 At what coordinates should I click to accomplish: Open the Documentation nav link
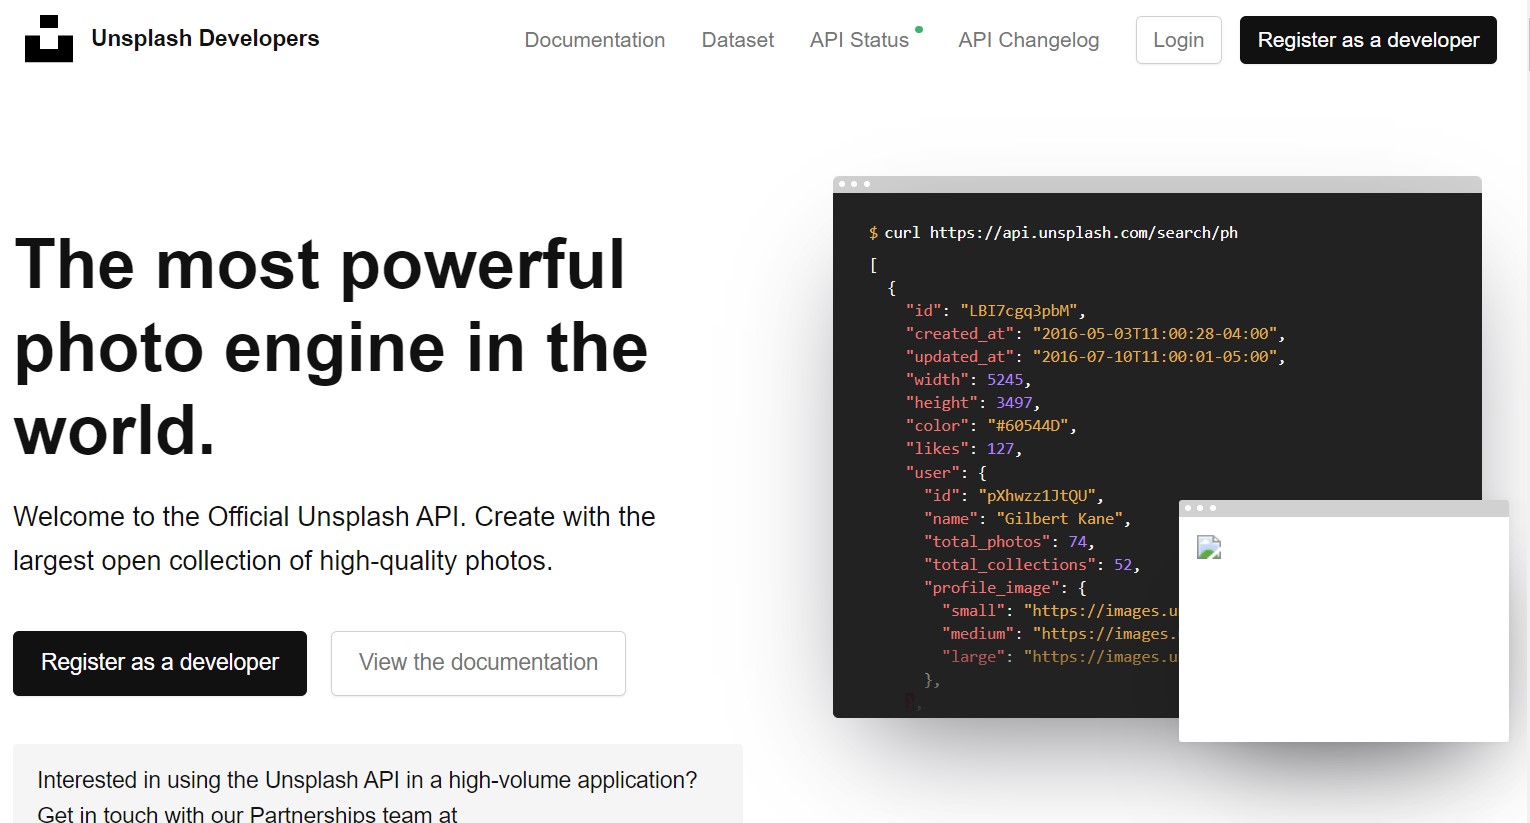click(594, 40)
